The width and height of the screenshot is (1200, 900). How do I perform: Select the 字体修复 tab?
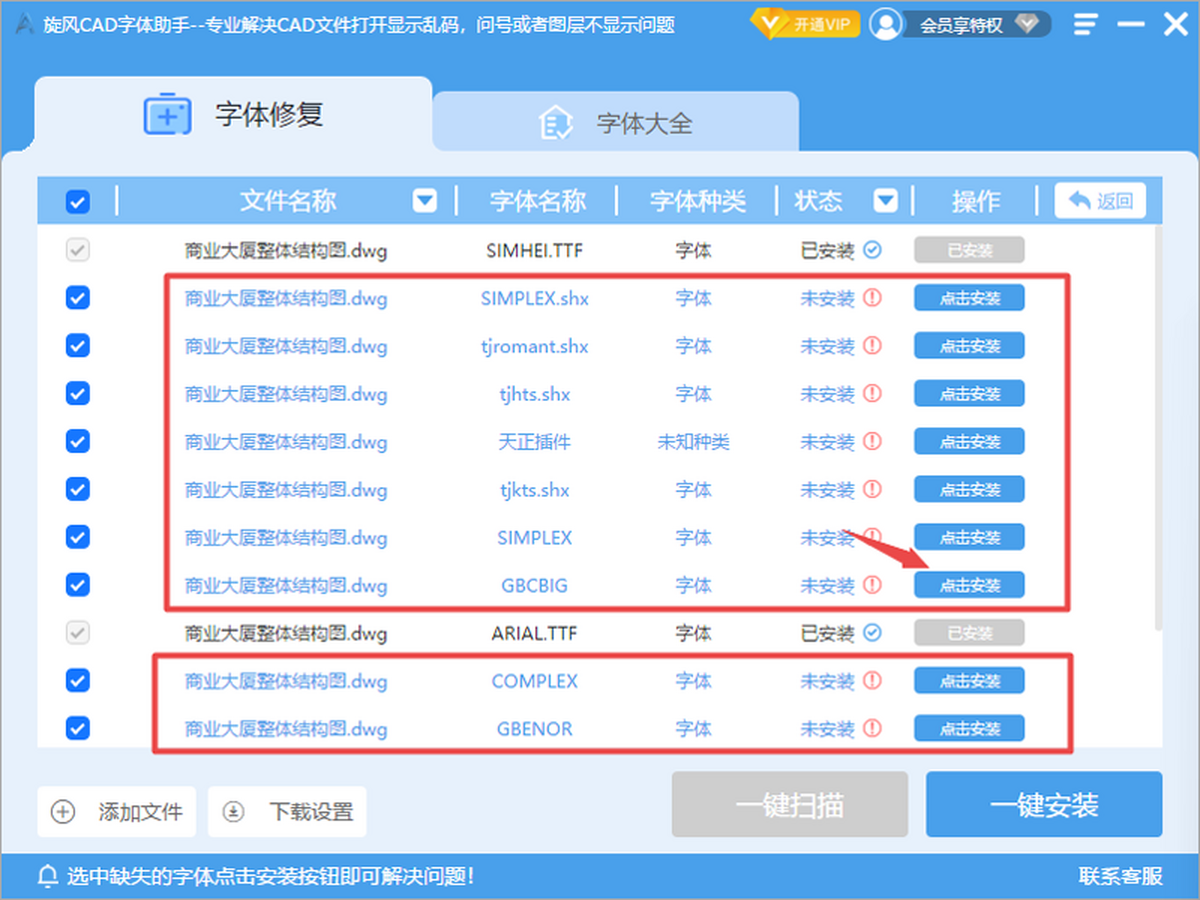tap(233, 115)
